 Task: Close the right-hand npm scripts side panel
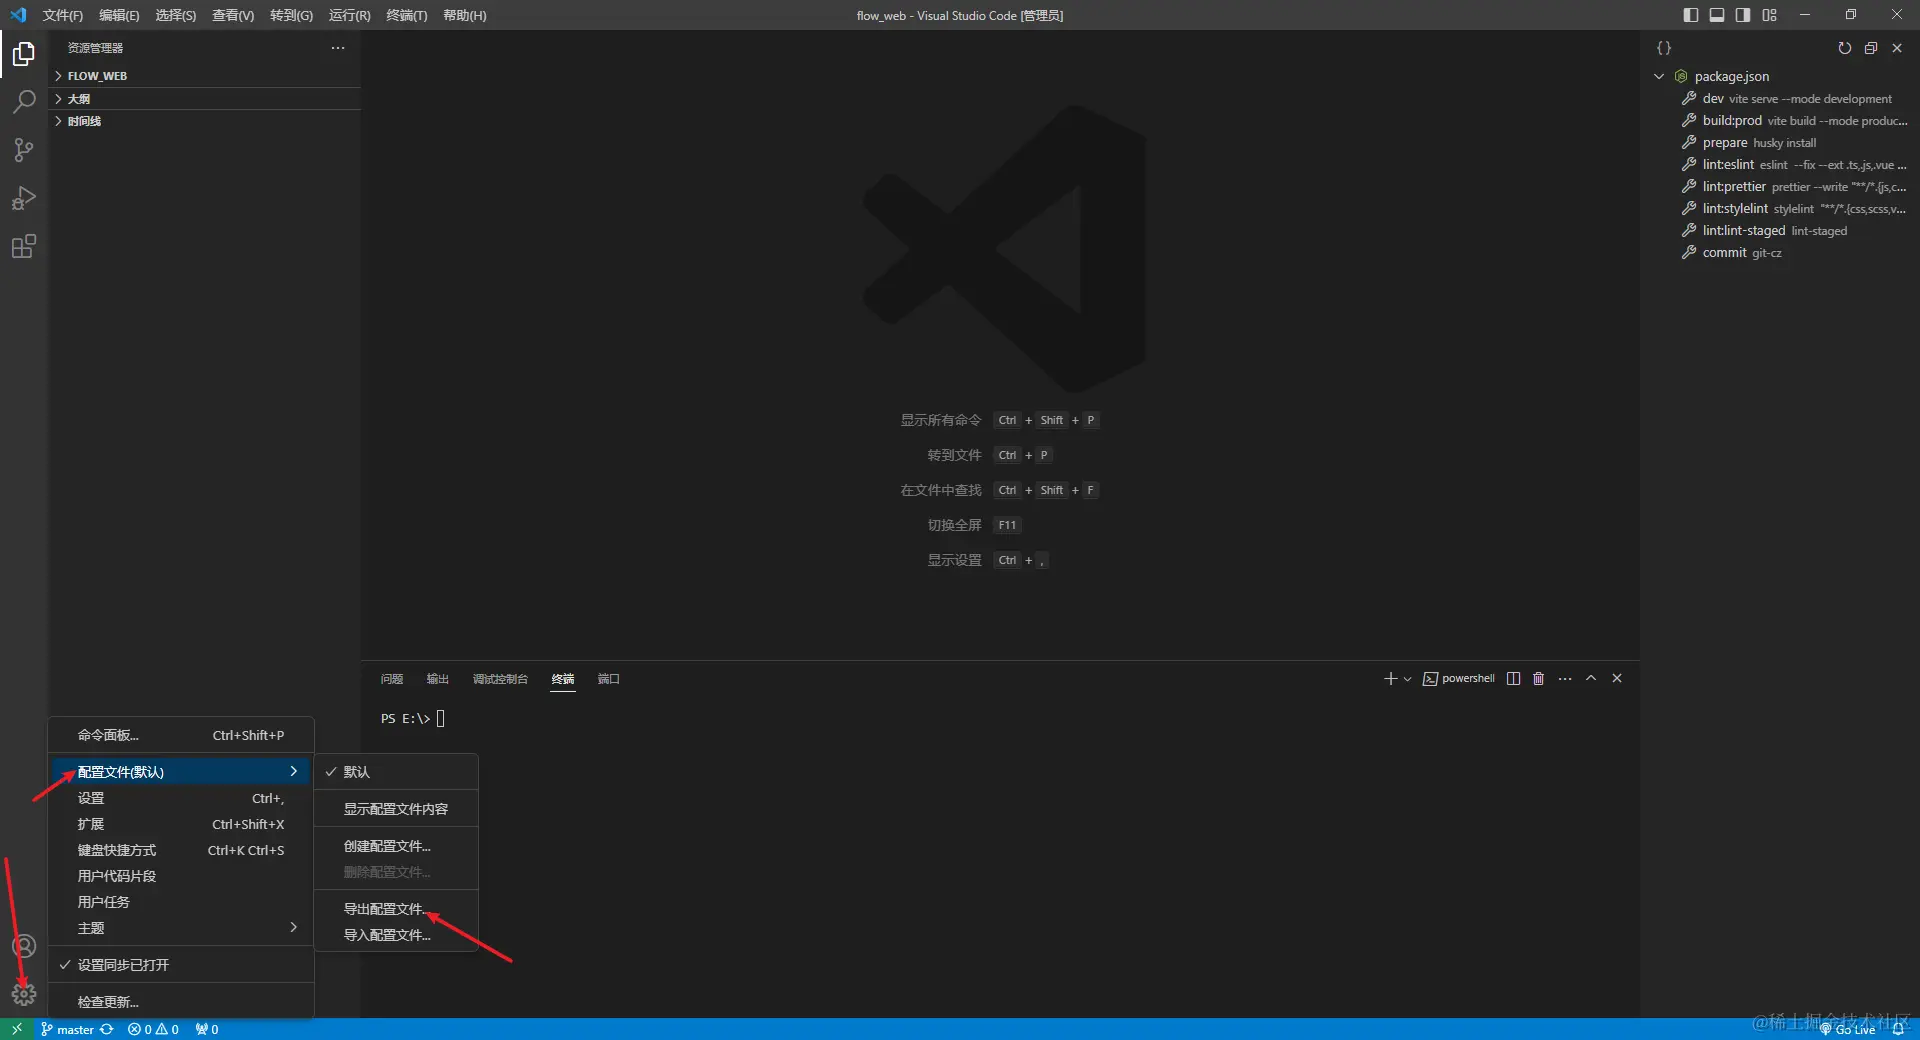(1897, 48)
